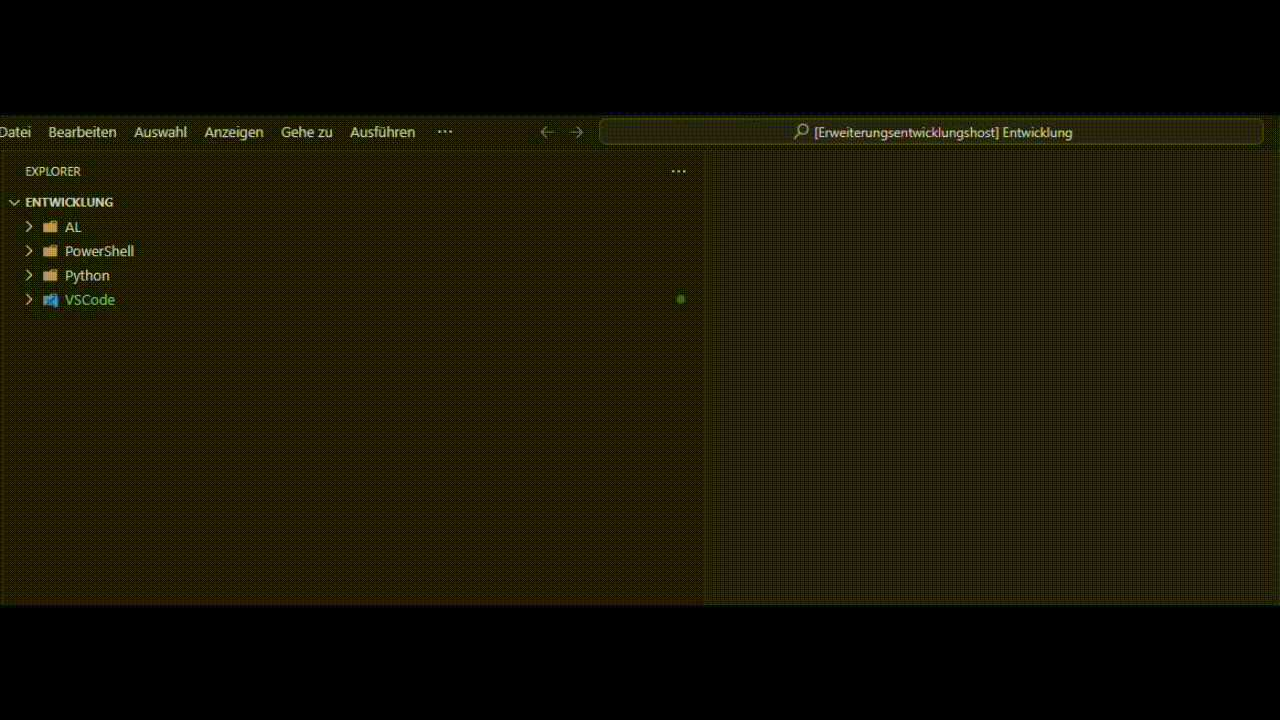Screen dimensions: 1280x720
Task: Open the Auswahl menu
Action: tap(160, 132)
